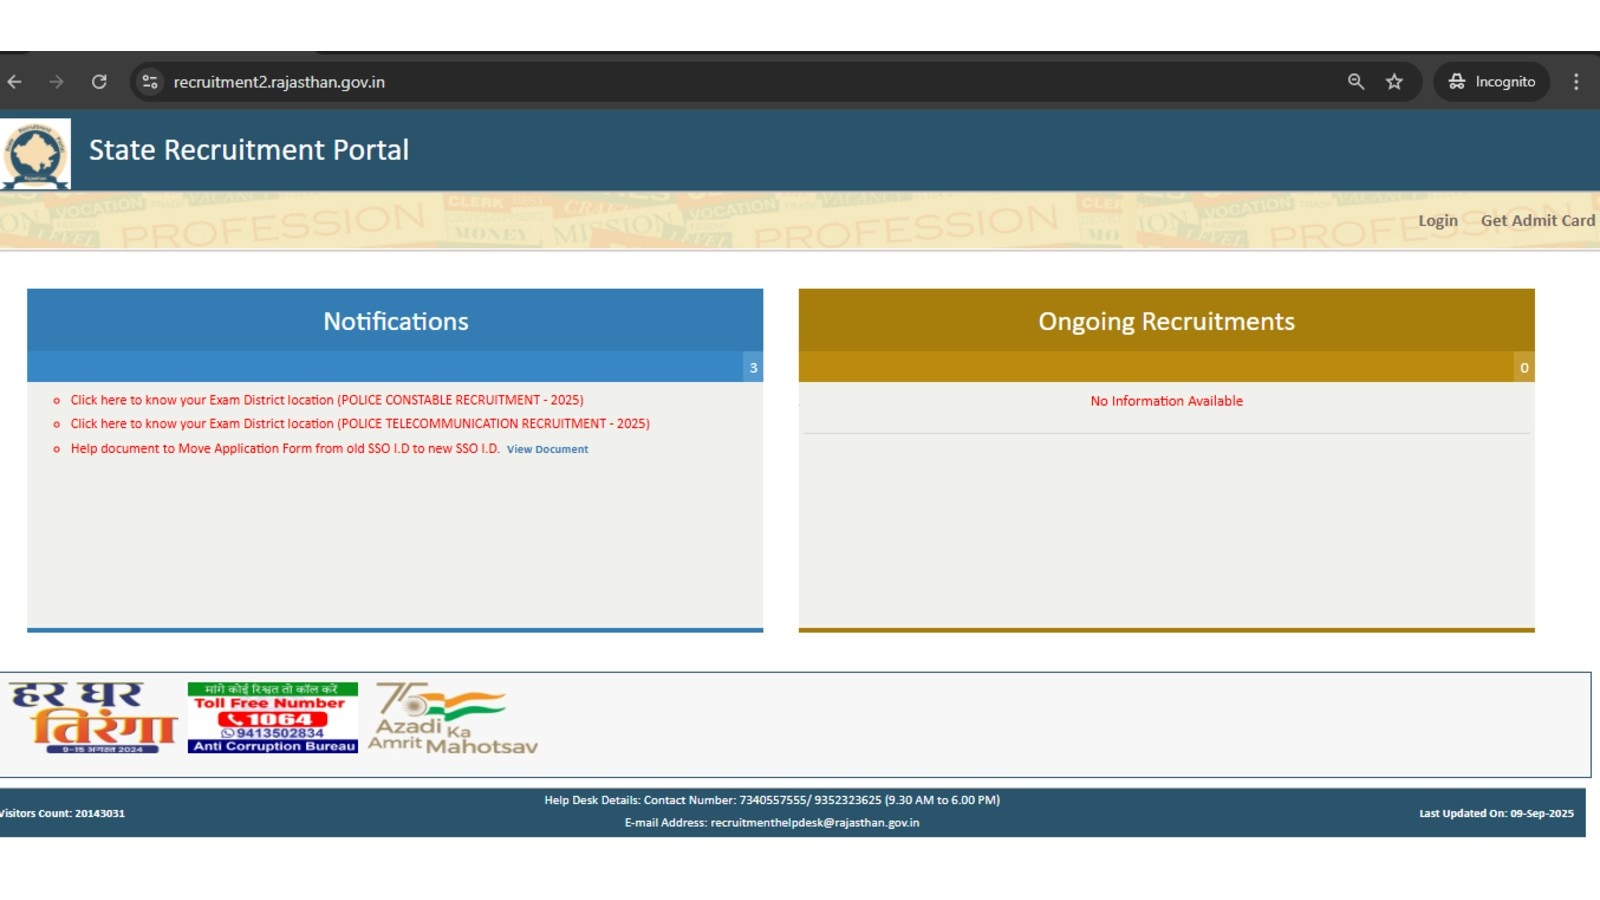Screen dimensions: 1600x900
Task: Open Exam District location for Police Telecommunication Recruitment
Action: coord(359,423)
